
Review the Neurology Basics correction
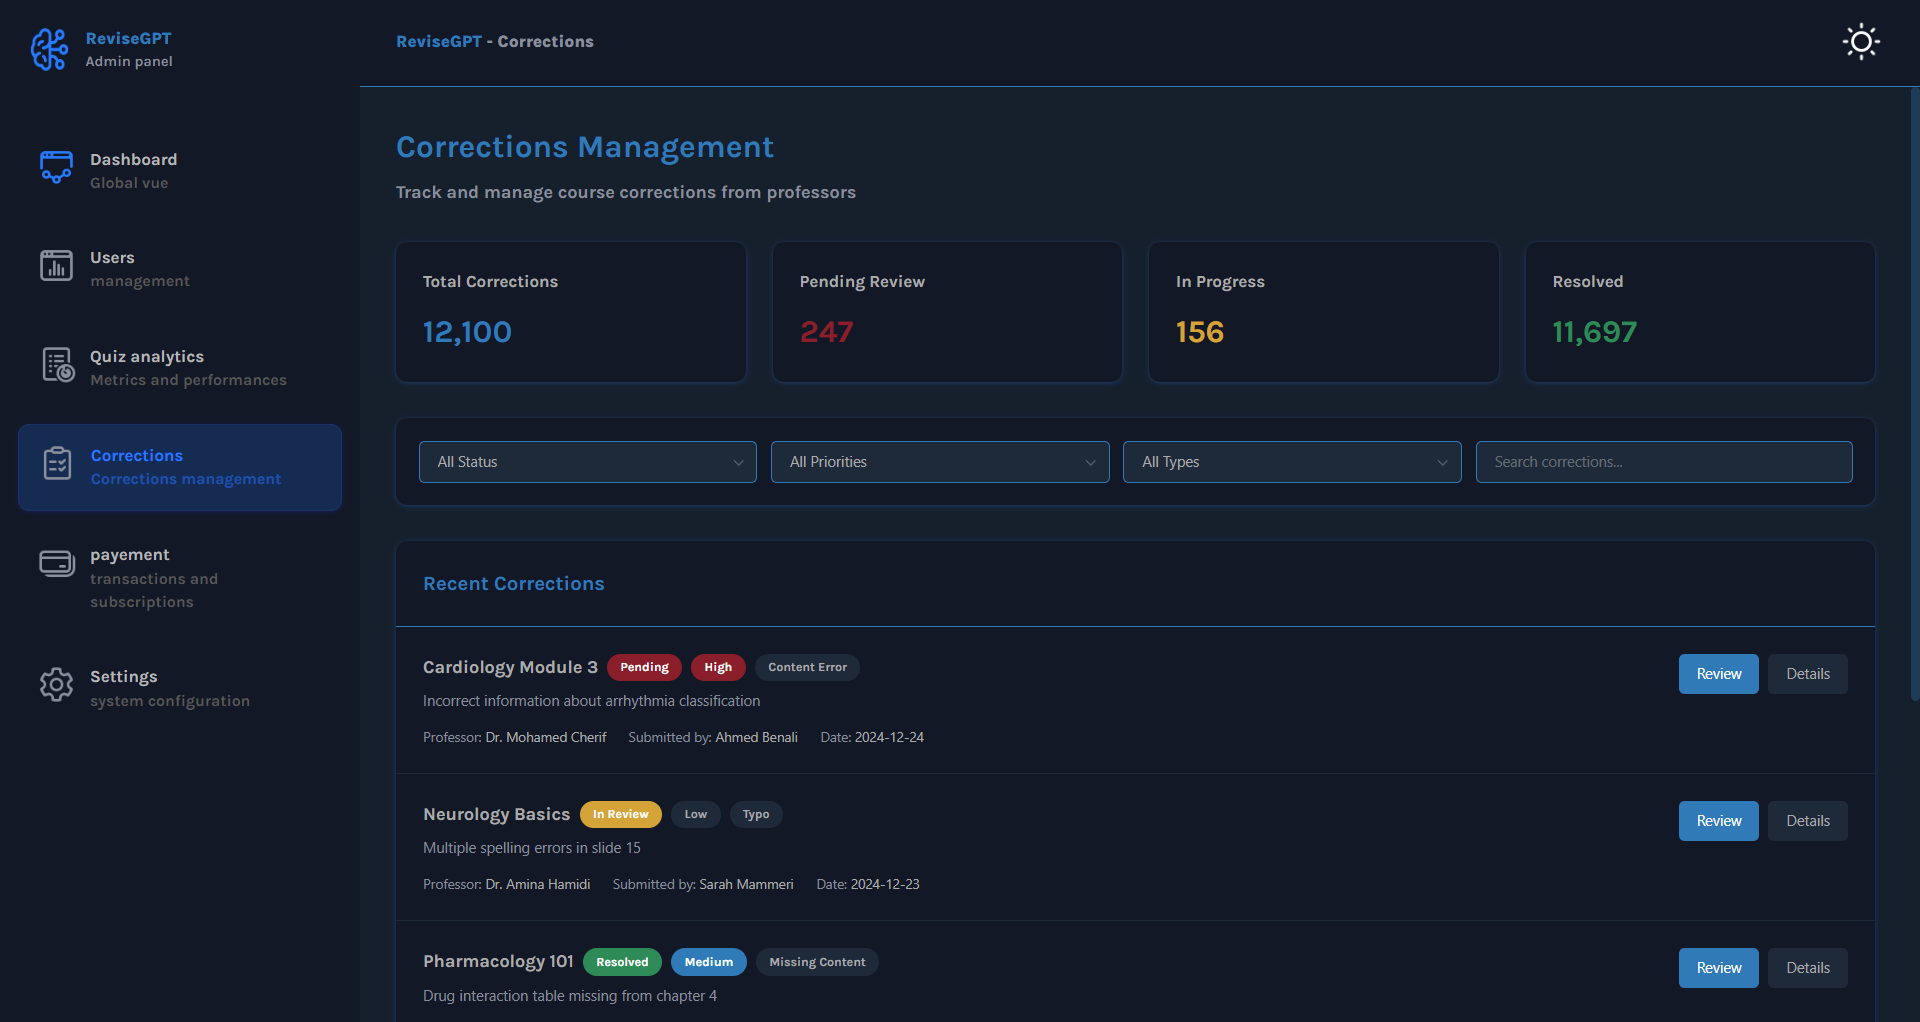click(1718, 821)
